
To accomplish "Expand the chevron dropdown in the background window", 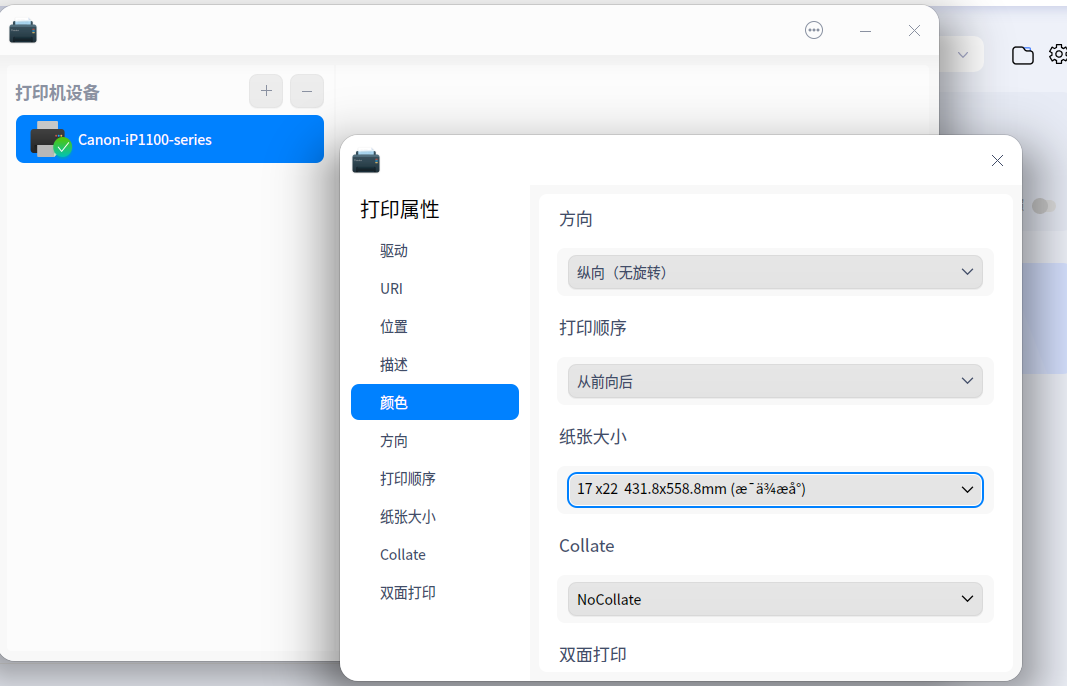I will [x=963, y=54].
